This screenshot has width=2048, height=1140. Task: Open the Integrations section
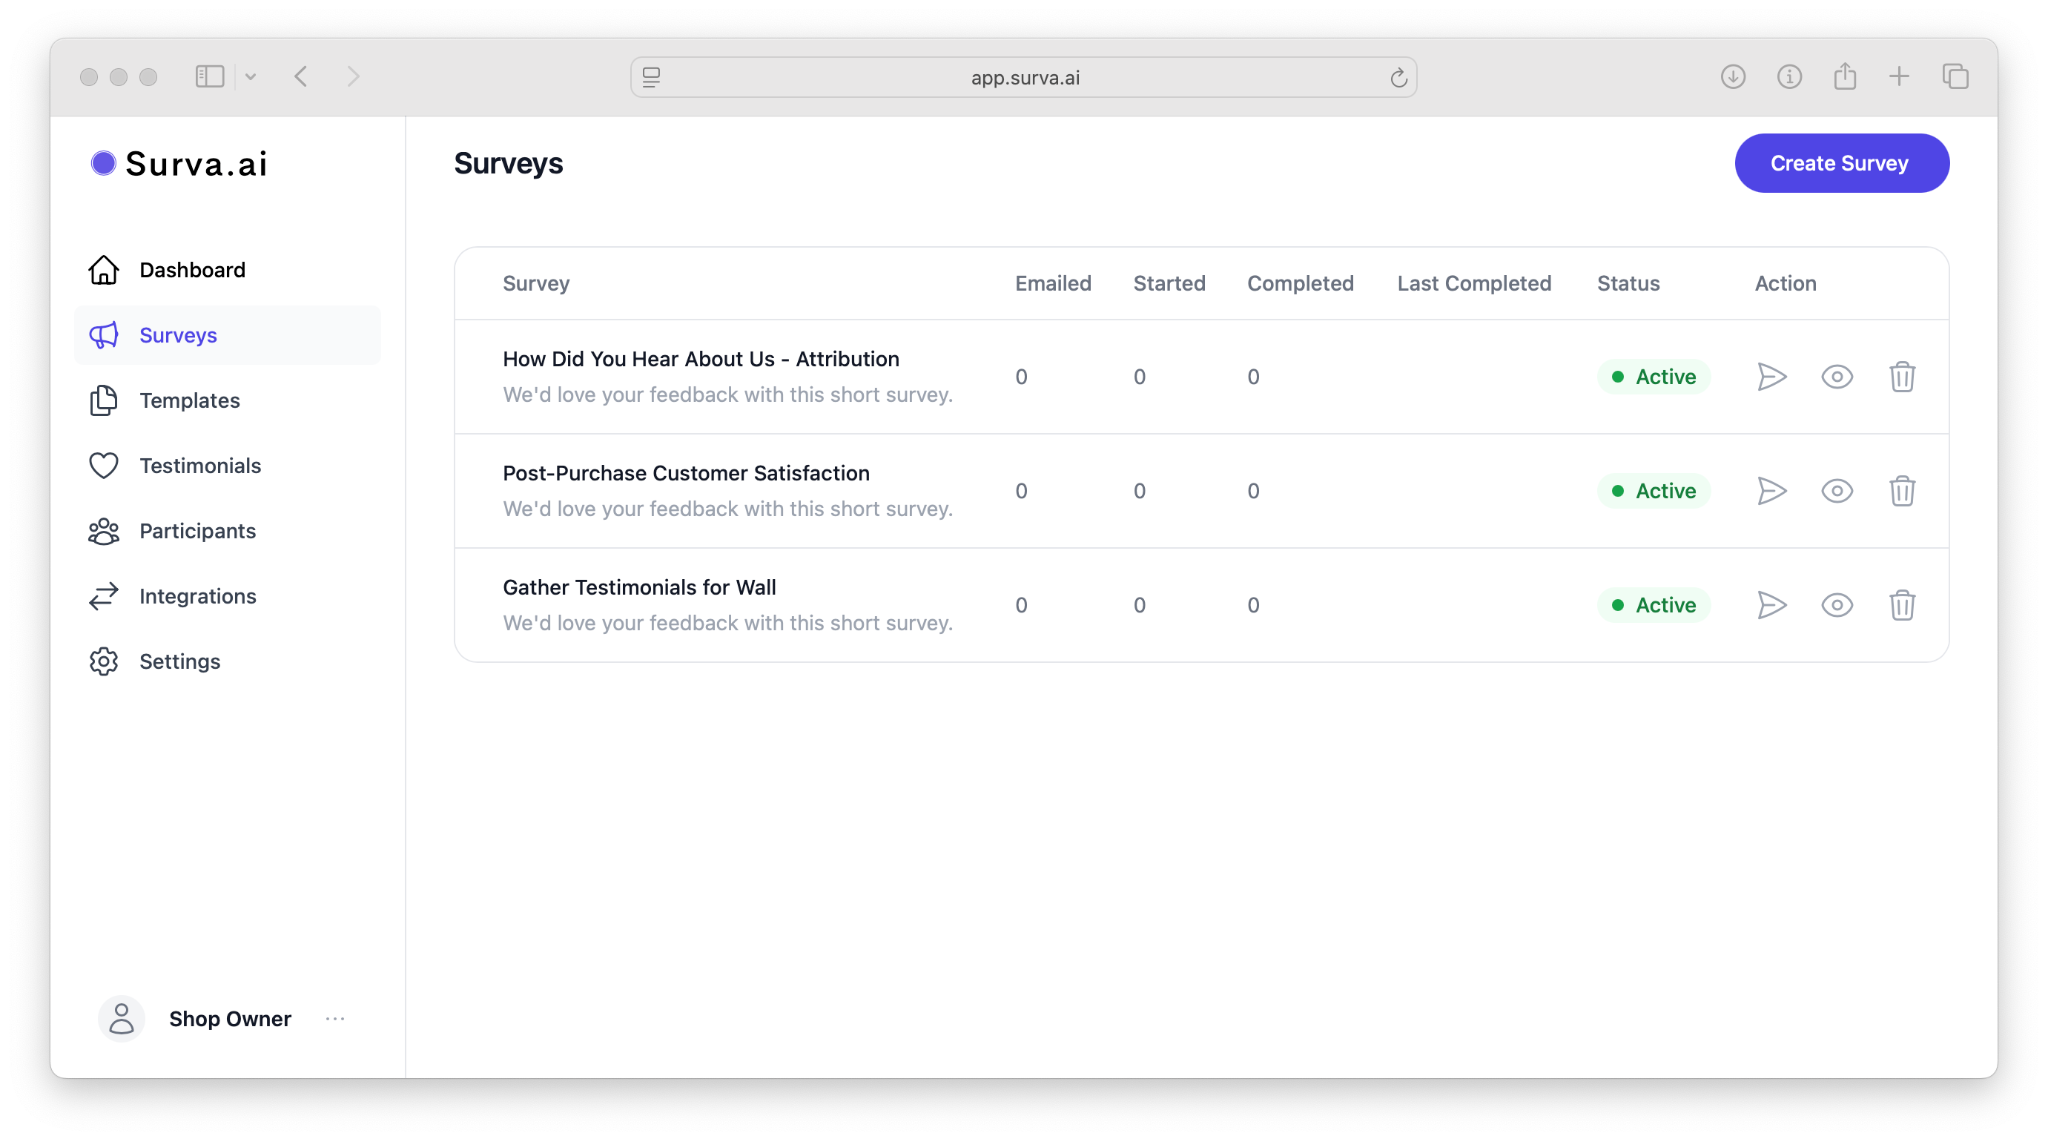point(197,597)
